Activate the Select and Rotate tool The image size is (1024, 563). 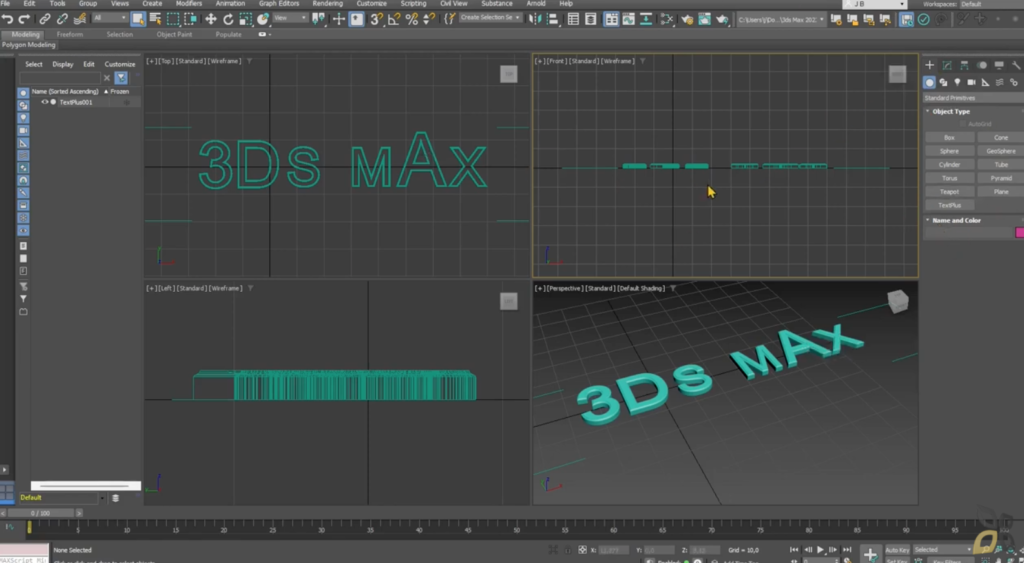pyautogui.click(x=228, y=19)
